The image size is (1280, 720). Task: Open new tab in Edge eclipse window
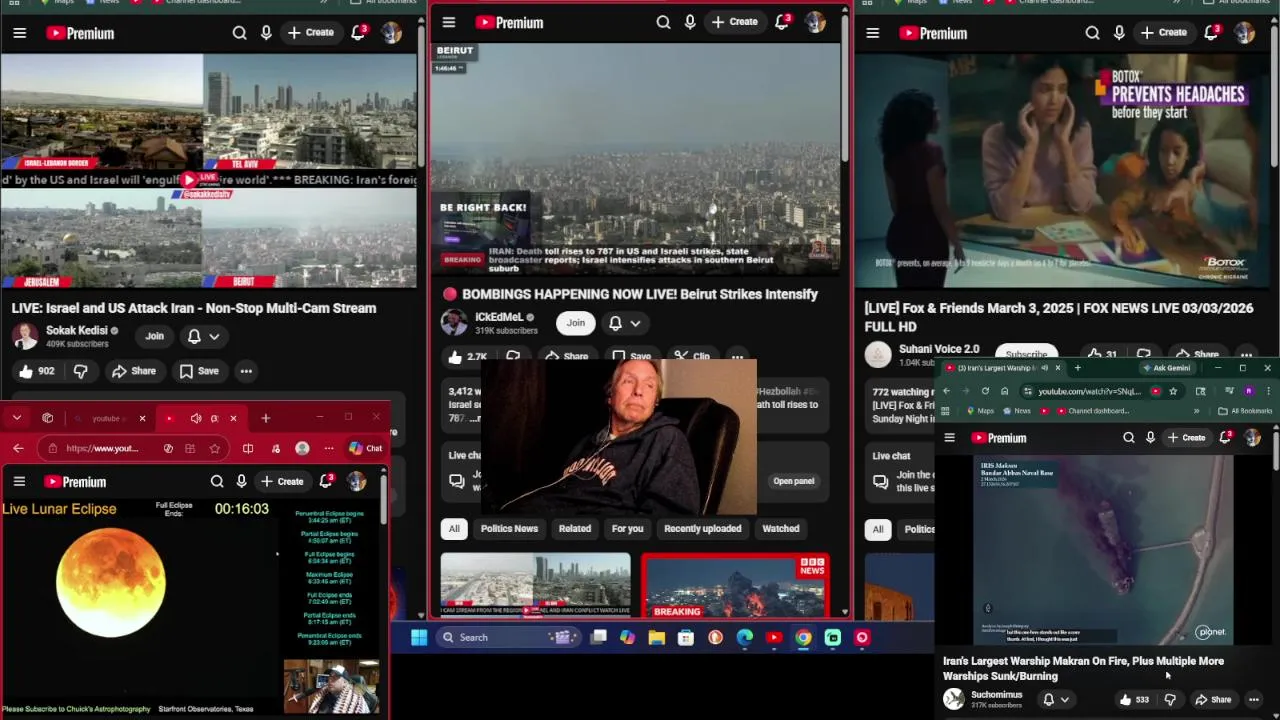(x=265, y=418)
